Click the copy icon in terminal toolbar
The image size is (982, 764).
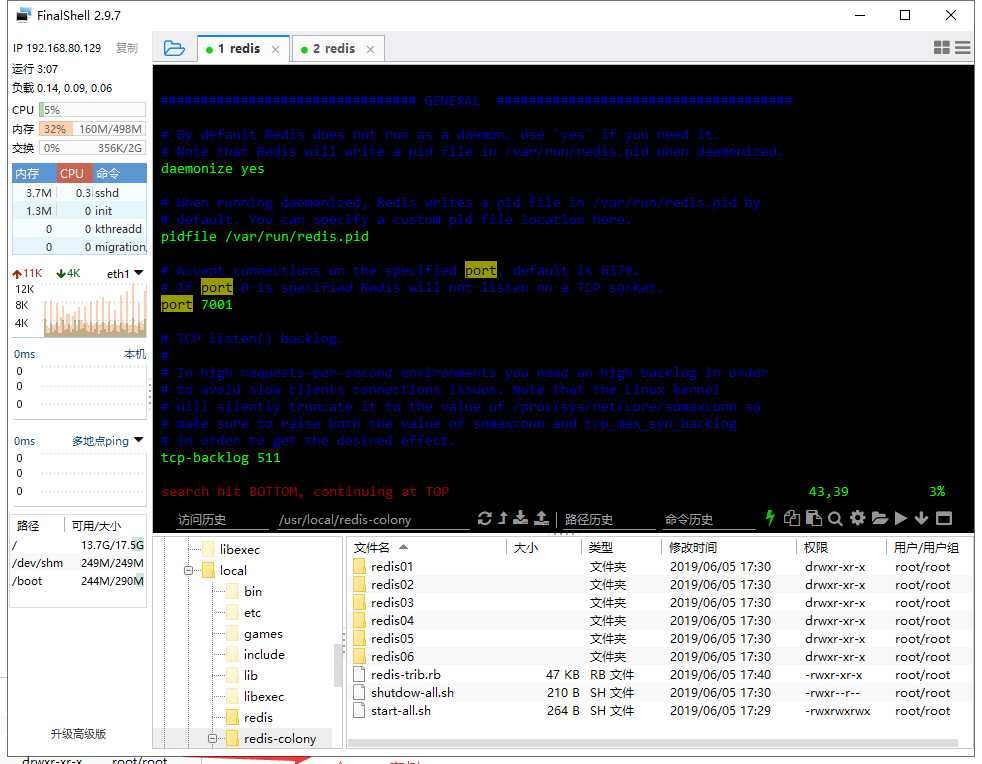tap(792, 518)
